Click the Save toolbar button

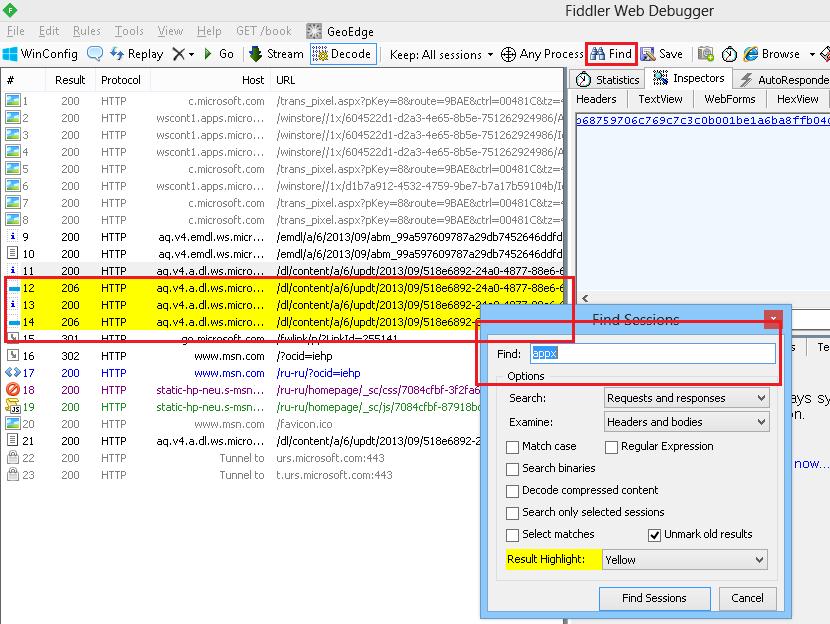tap(662, 54)
